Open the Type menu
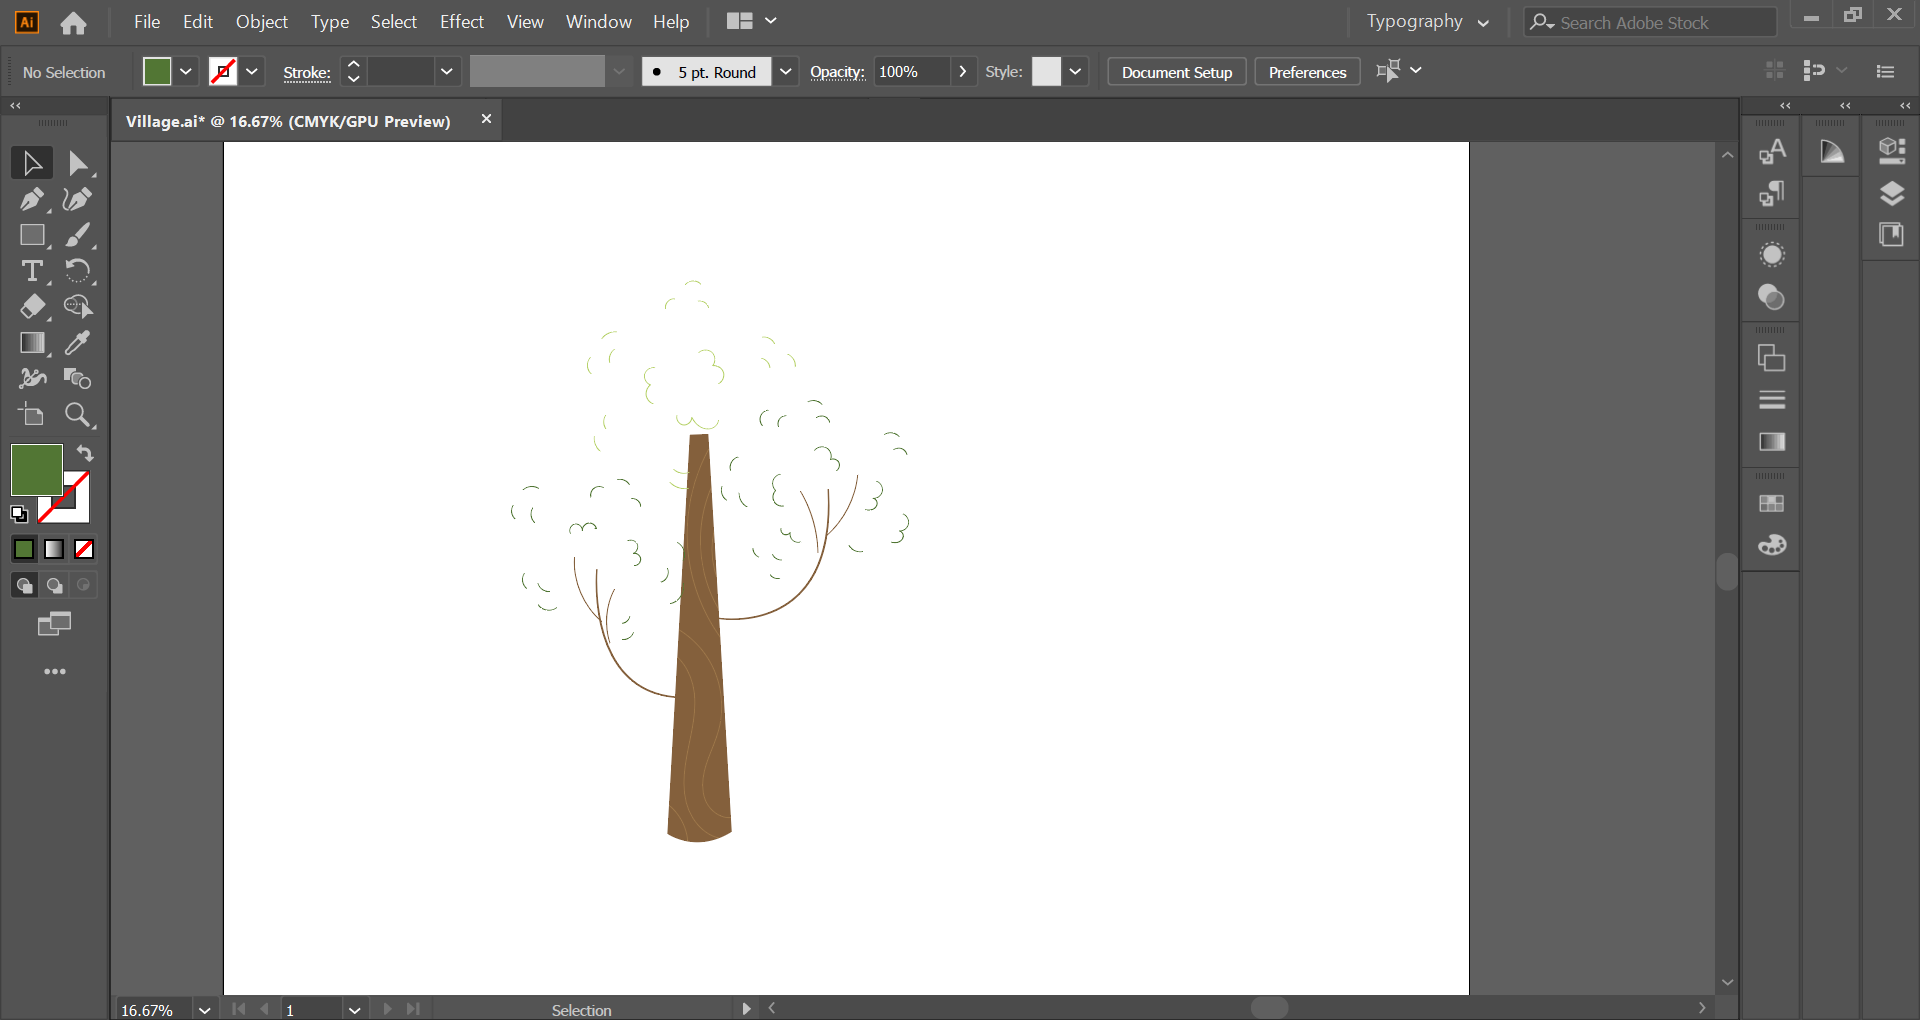 (x=330, y=22)
